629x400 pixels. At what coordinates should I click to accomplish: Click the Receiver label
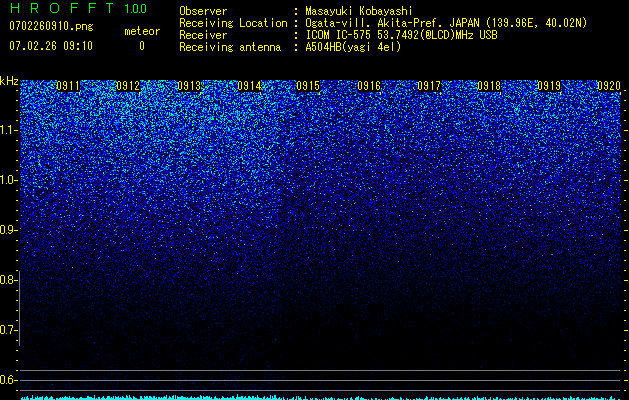(x=203, y=35)
